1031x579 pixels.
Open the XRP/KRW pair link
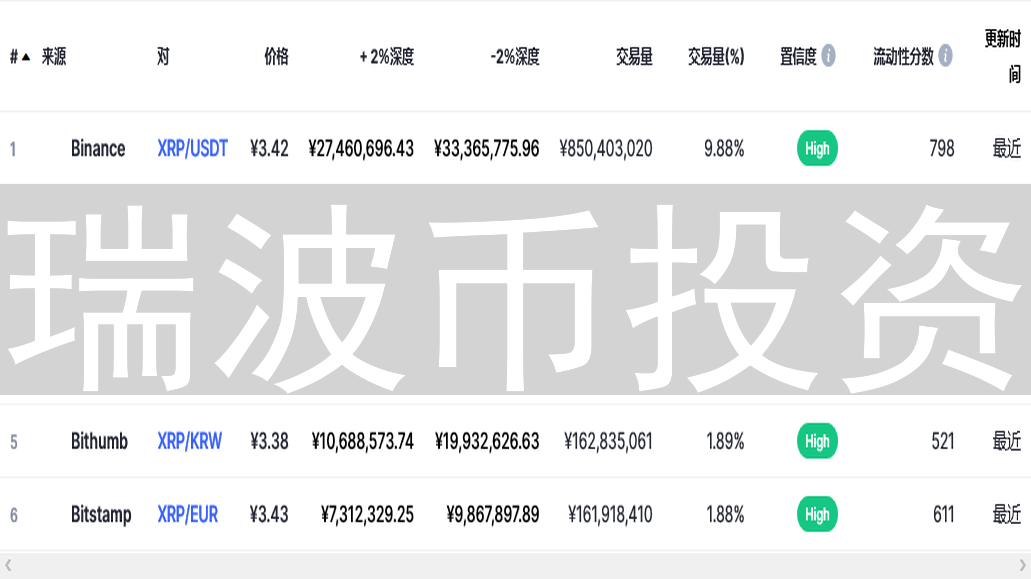[x=189, y=441]
